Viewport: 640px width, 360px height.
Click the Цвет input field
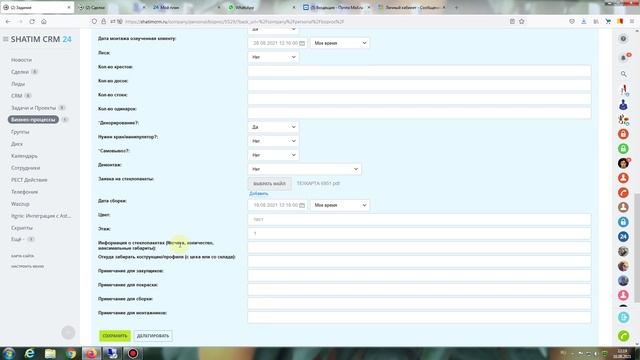419,219
